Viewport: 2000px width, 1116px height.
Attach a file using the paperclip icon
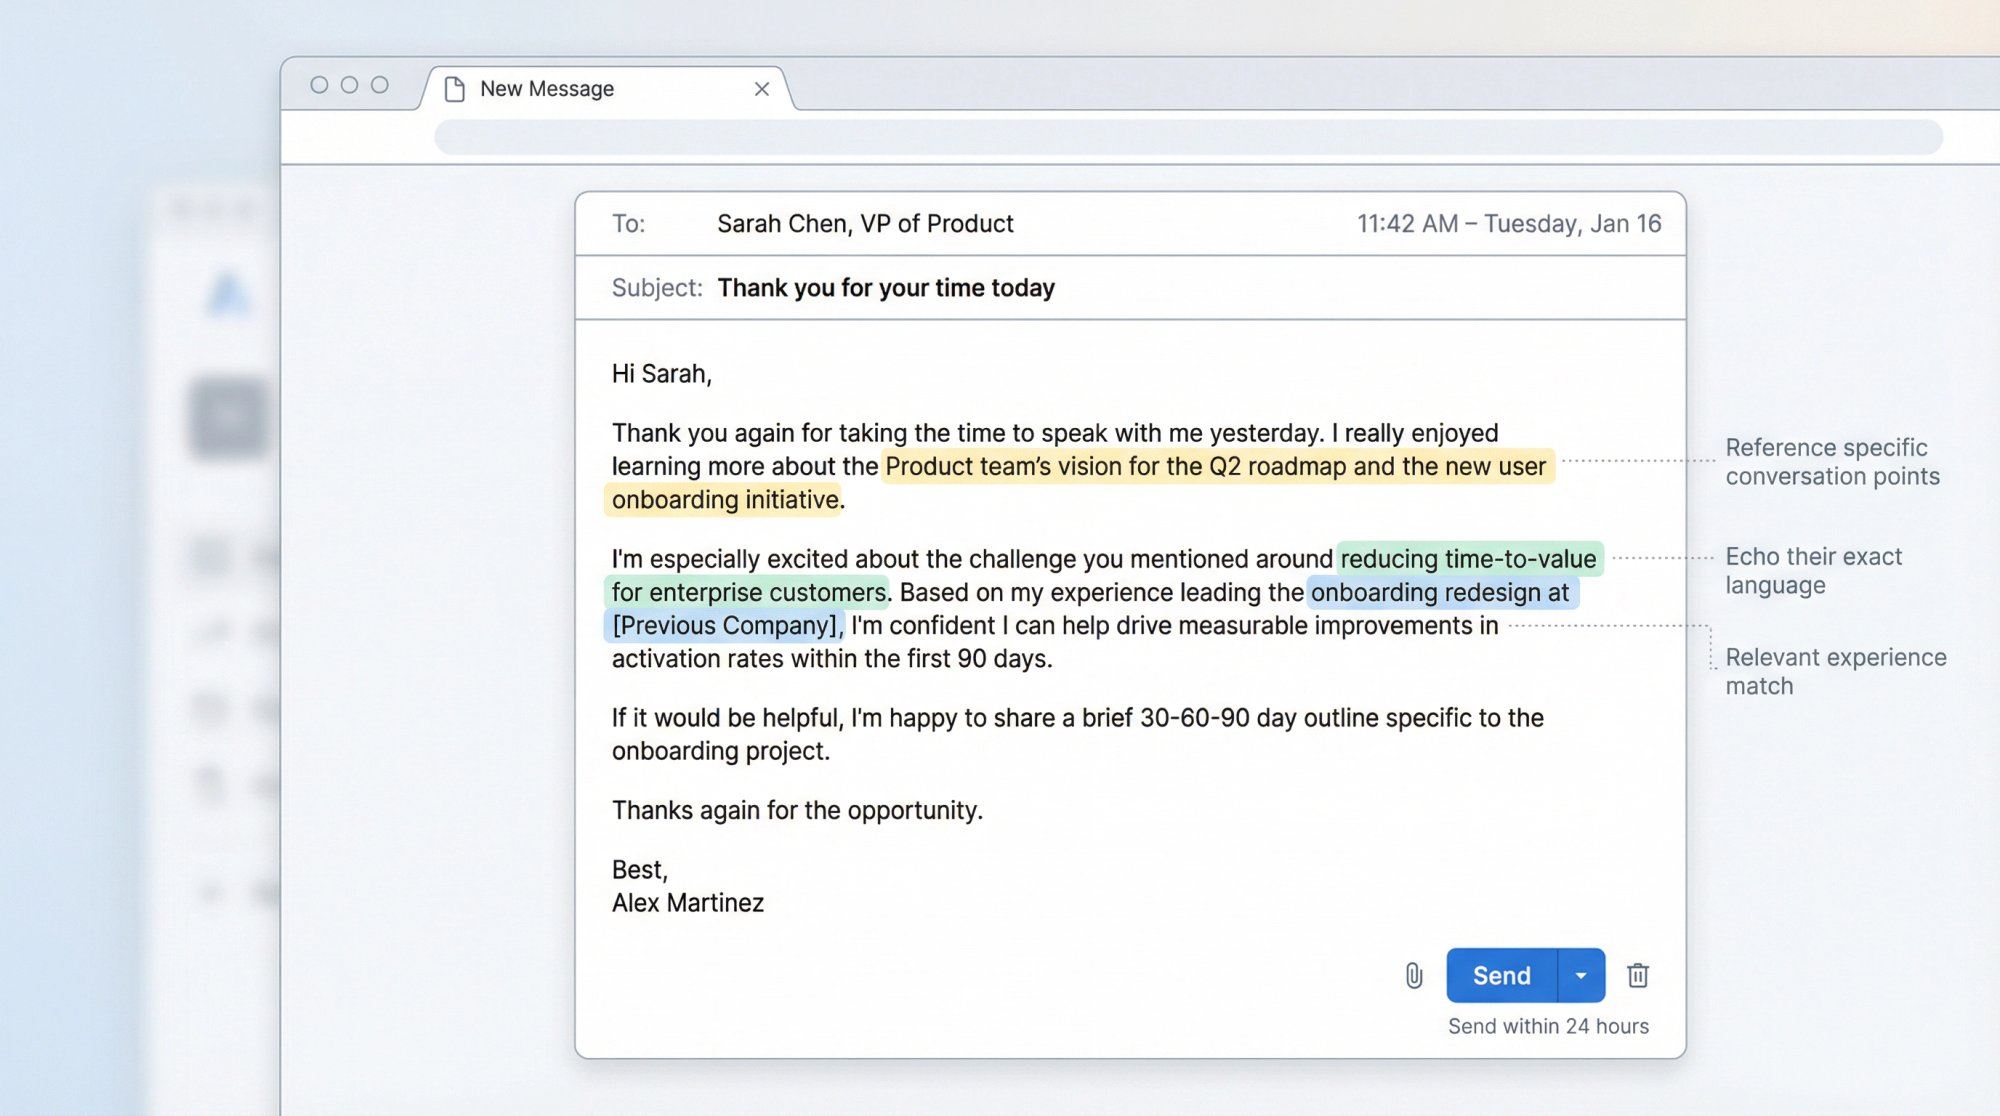click(x=1413, y=975)
